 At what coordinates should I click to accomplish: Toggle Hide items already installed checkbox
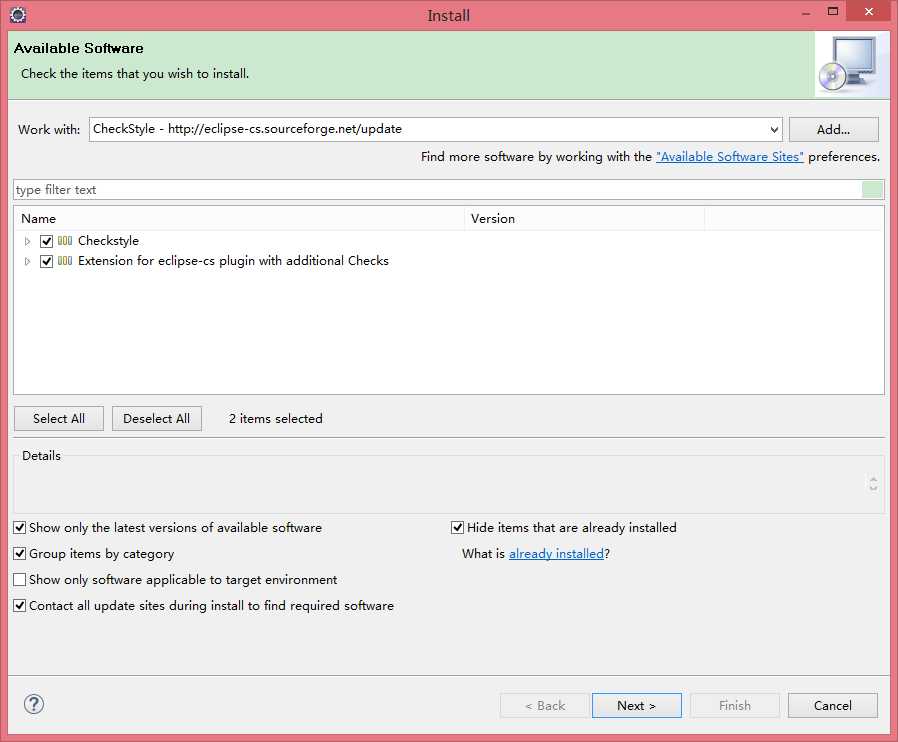pyautogui.click(x=457, y=527)
